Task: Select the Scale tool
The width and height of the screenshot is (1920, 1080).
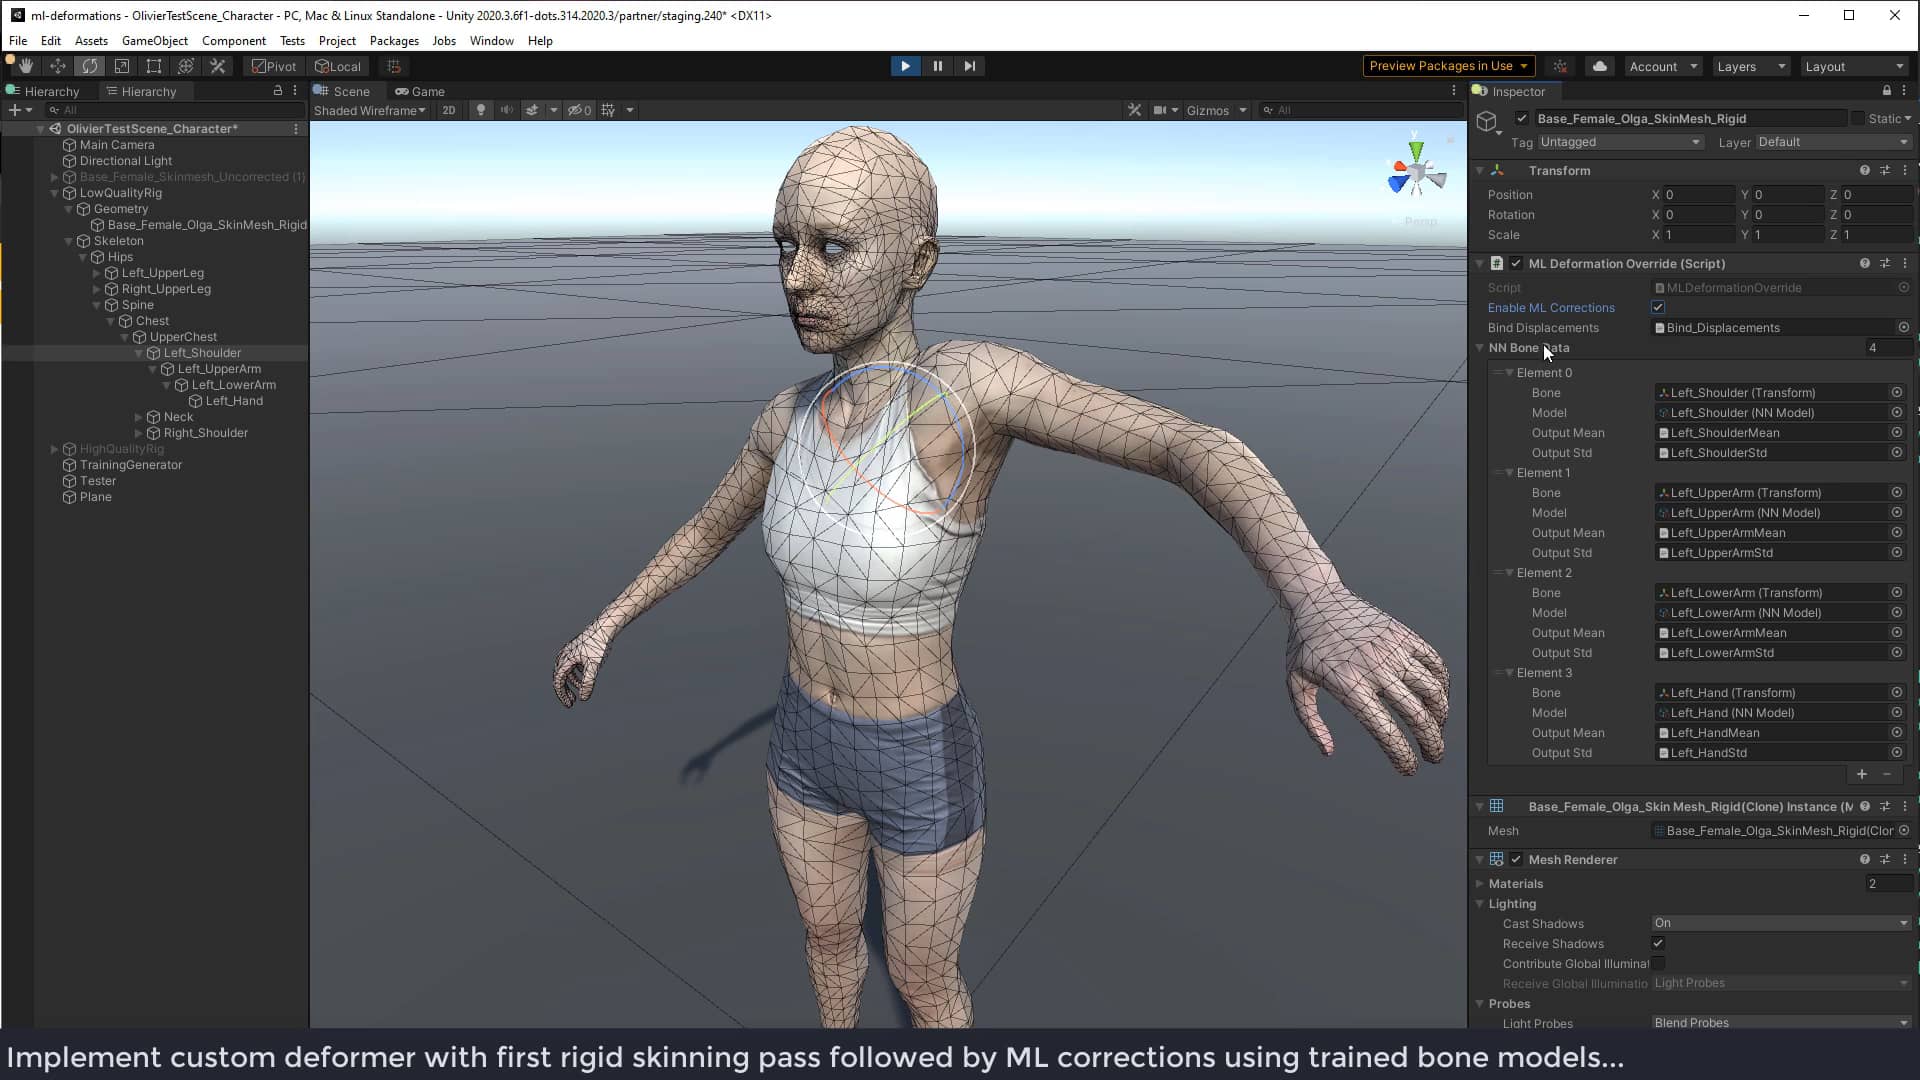Action: 122,65
